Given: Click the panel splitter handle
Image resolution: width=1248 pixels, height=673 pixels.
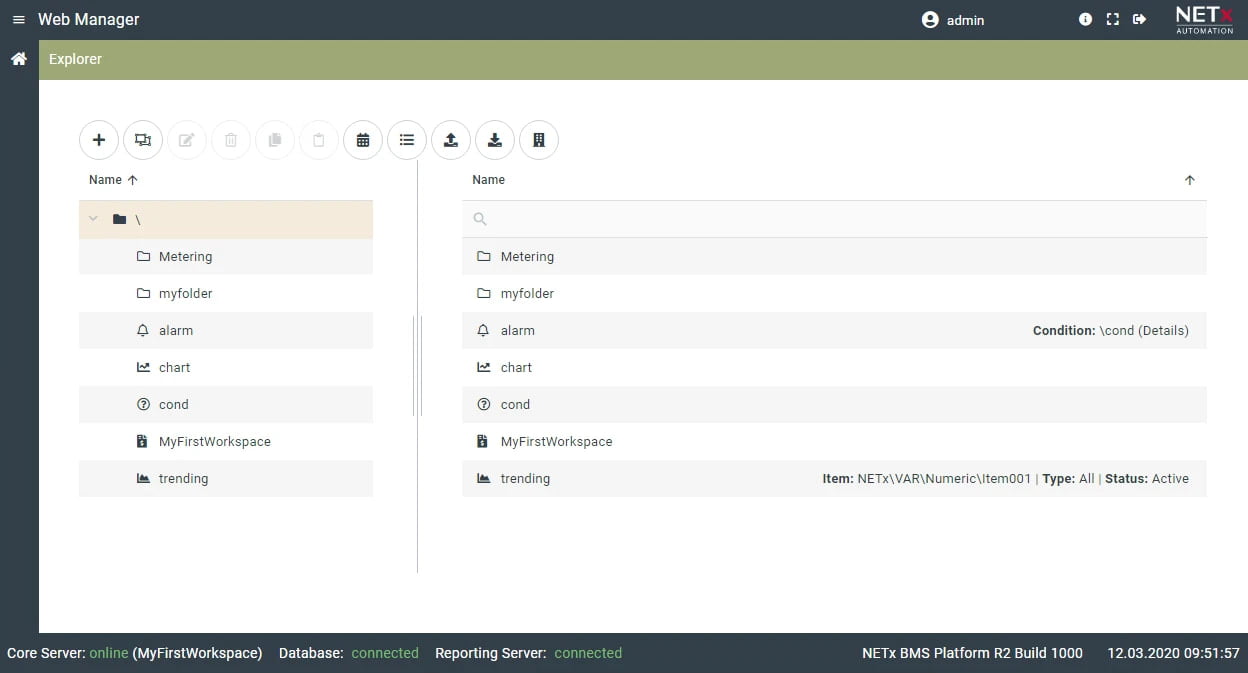Looking at the screenshot, I should pyautogui.click(x=417, y=366).
